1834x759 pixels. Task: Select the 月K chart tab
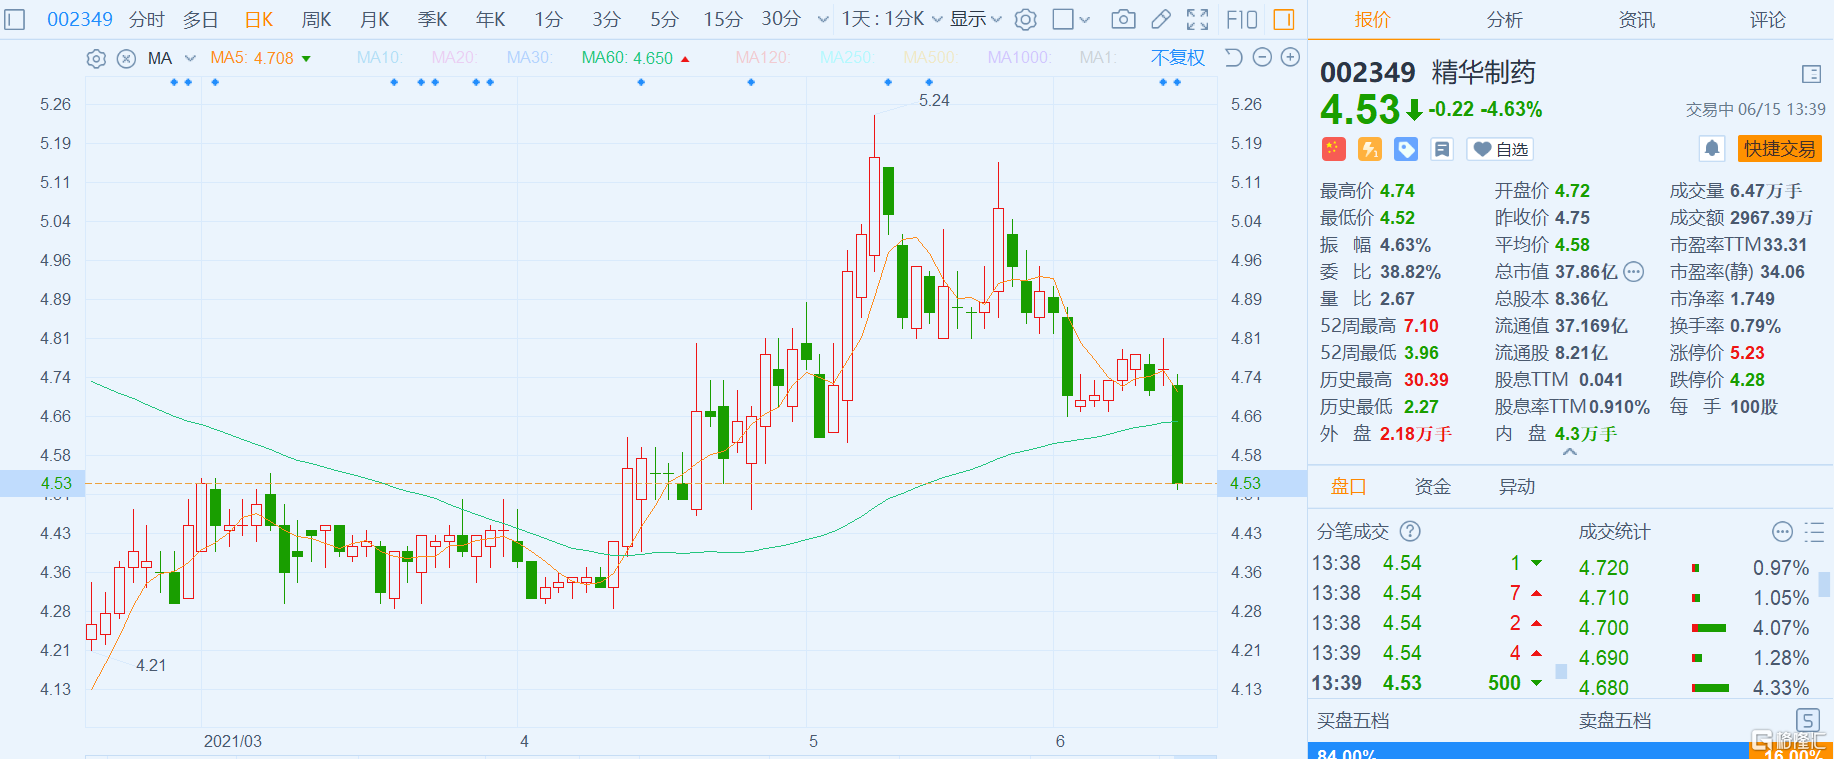click(x=374, y=19)
